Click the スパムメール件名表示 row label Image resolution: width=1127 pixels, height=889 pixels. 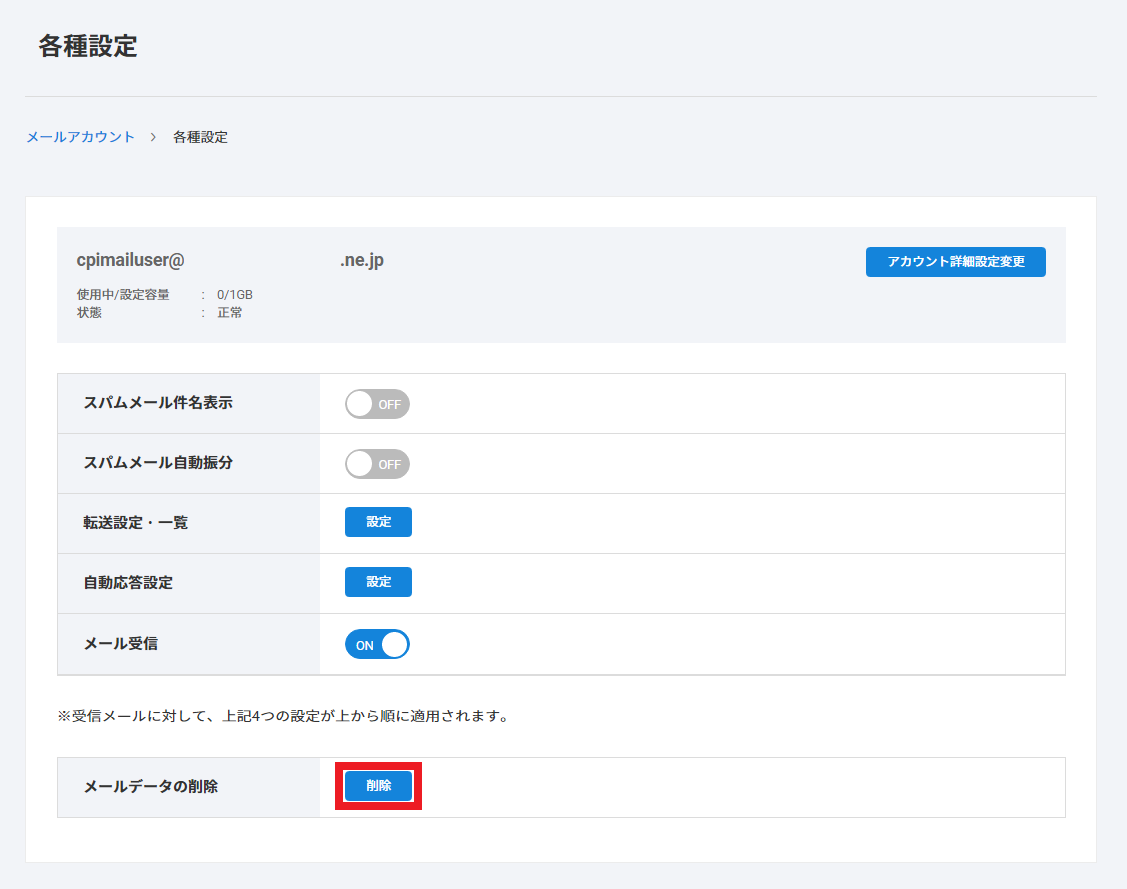158,403
